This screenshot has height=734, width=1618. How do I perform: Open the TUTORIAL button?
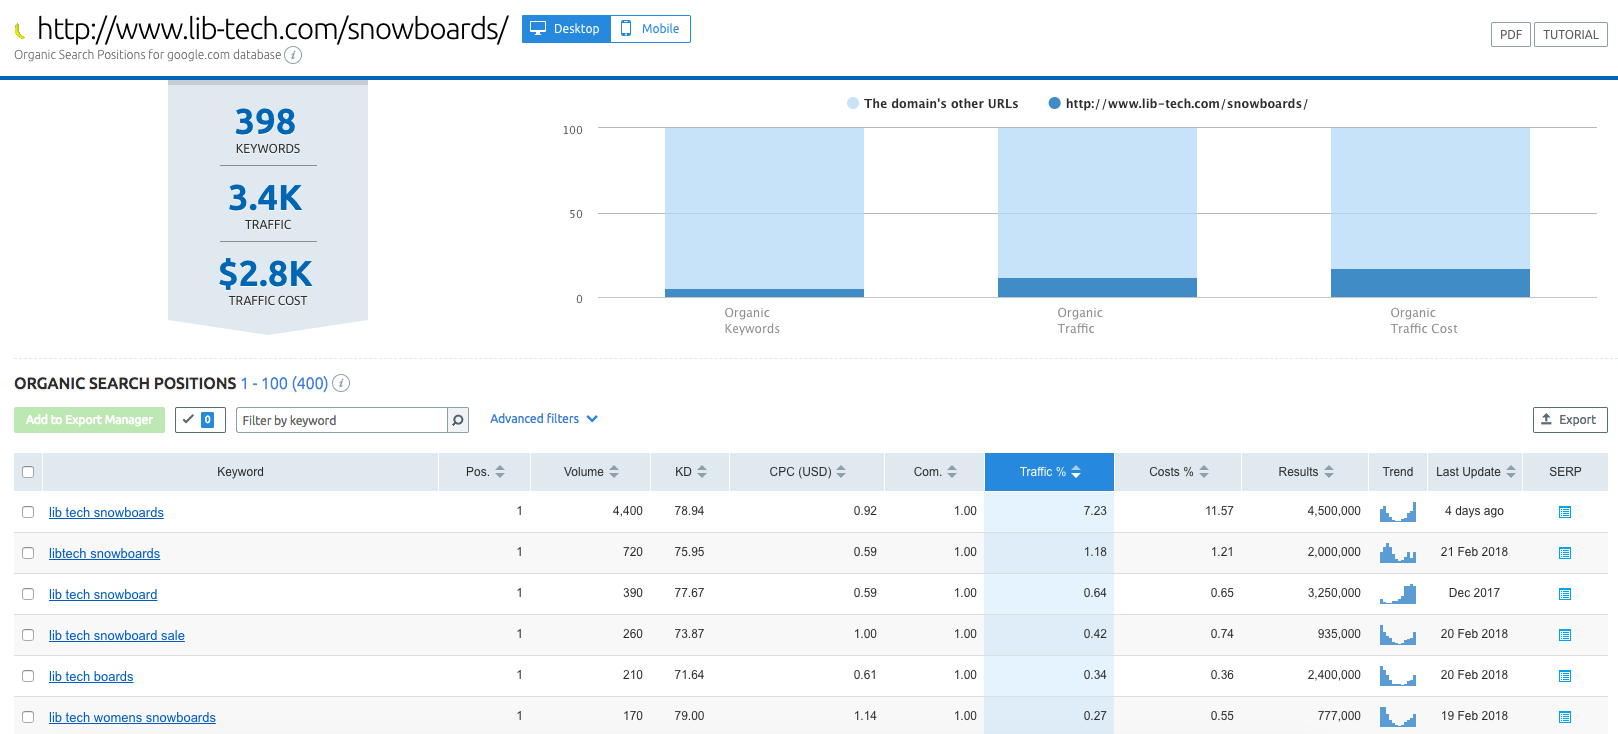[x=1570, y=34]
